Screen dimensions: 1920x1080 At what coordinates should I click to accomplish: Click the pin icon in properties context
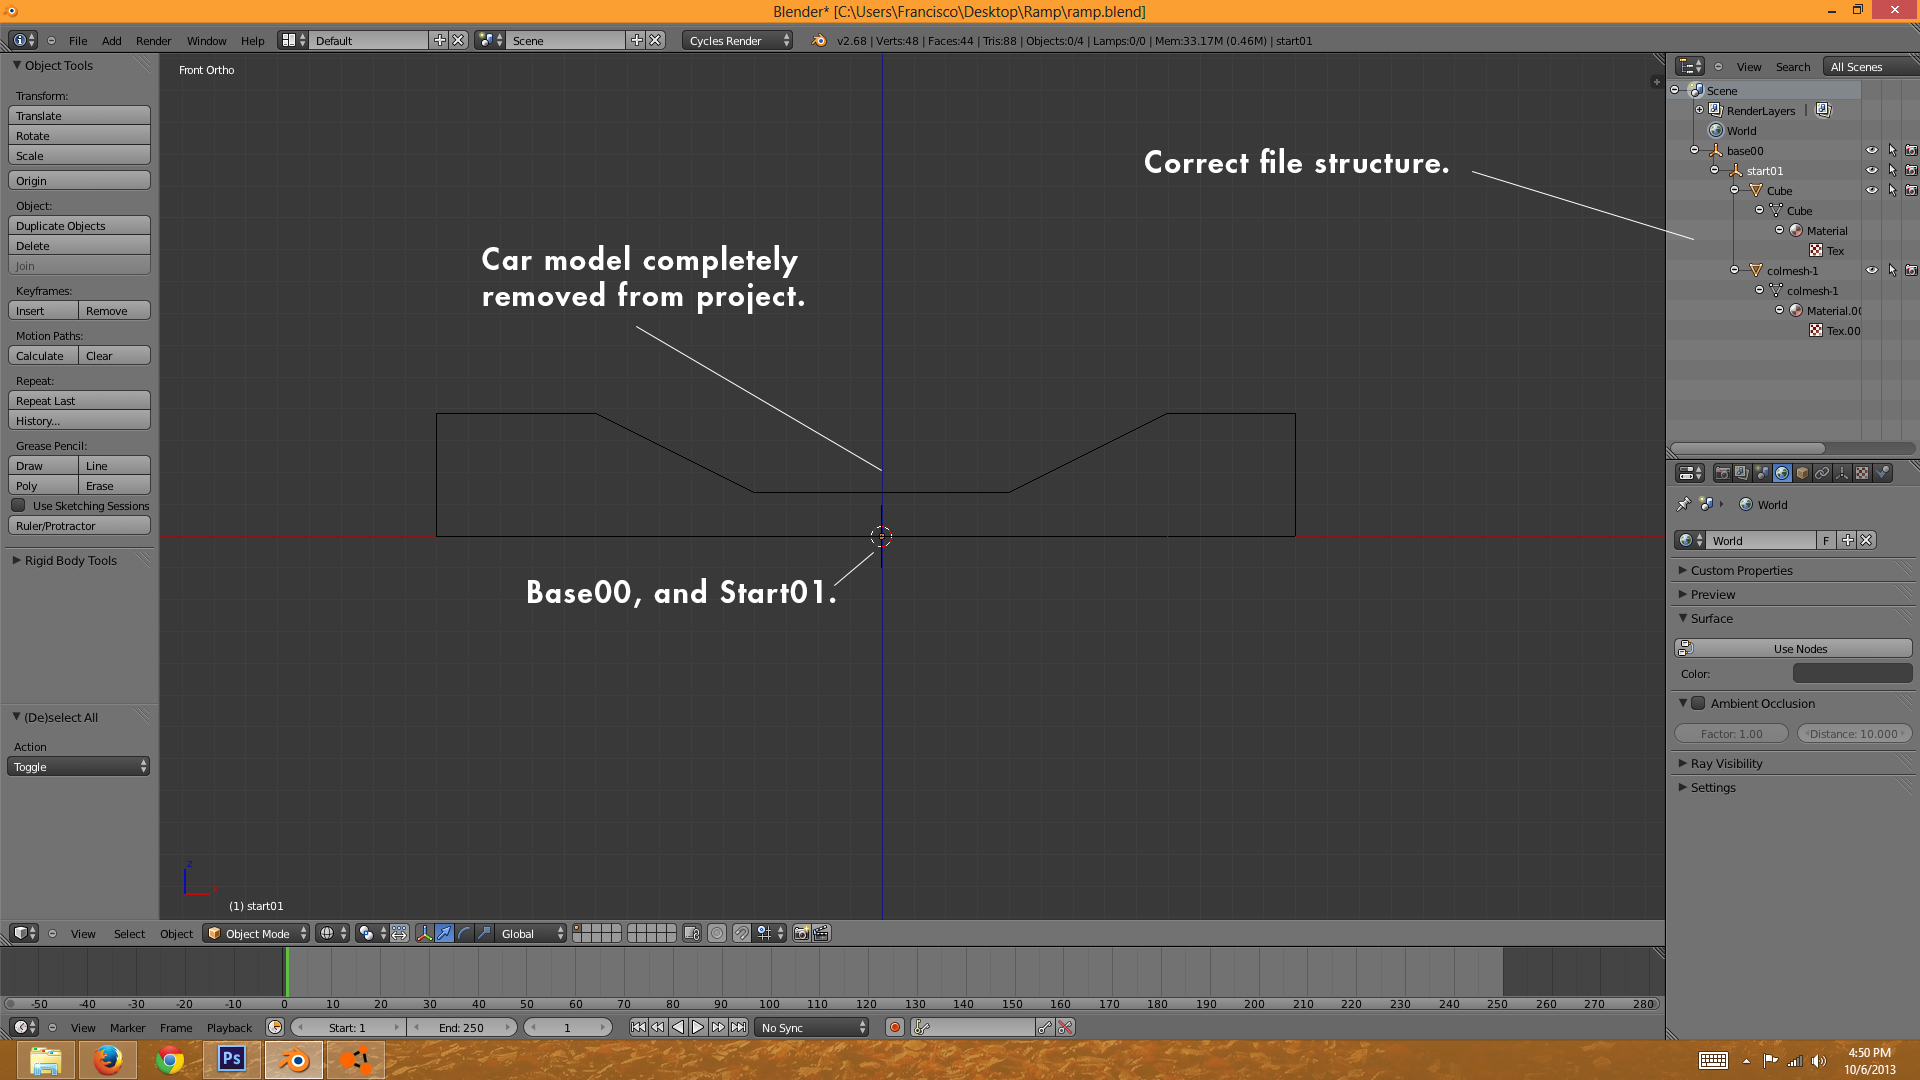tap(1684, 504)
